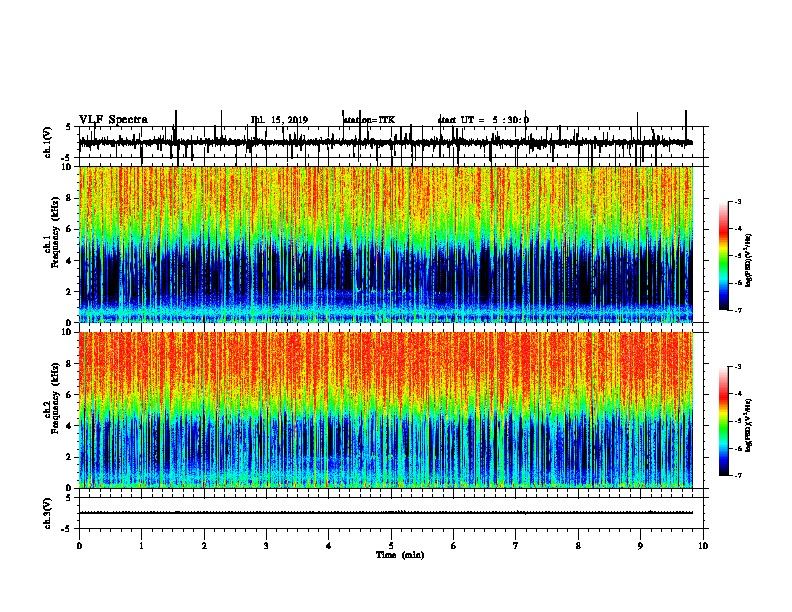Viewport: 792px width, 612px height.
Task: Click the 0 minute tick label on time axis
Action: coord(79,546)
